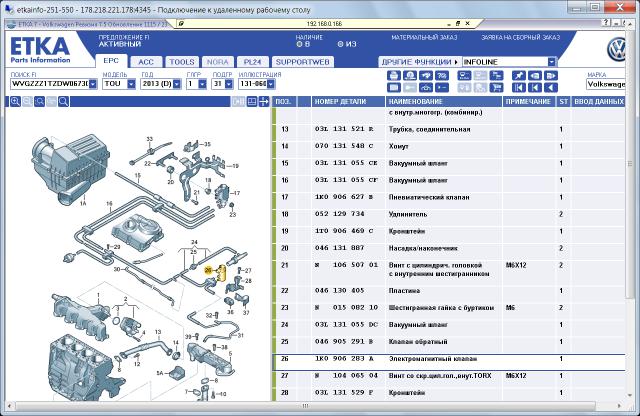
Task: Click the bar-and-left-arrow previous icon
Action: (x=535, y=87)
